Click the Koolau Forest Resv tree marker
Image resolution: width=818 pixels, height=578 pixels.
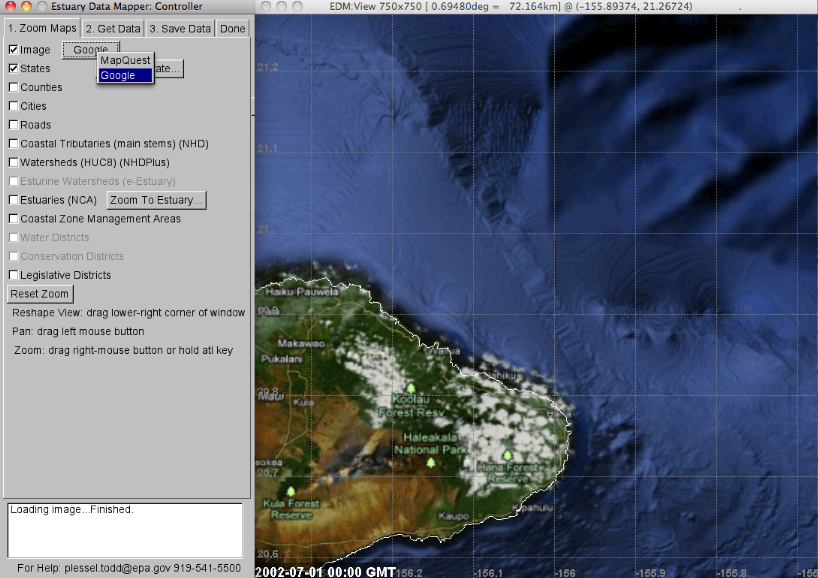pos(411,387)
